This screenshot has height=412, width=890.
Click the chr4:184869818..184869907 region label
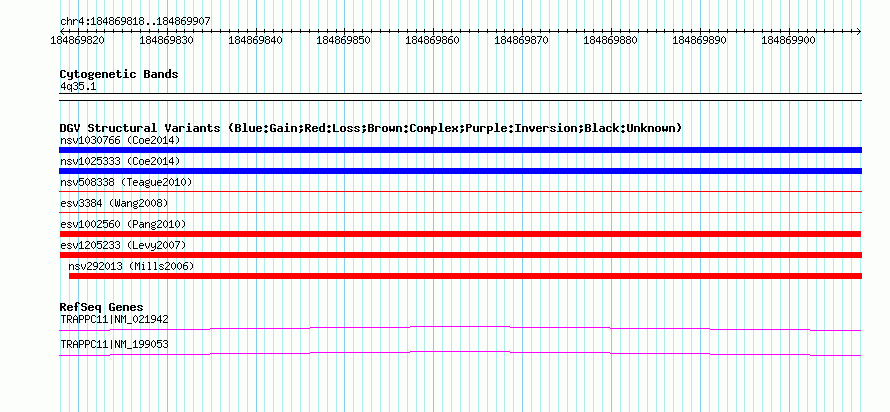[x=135, y=21]
